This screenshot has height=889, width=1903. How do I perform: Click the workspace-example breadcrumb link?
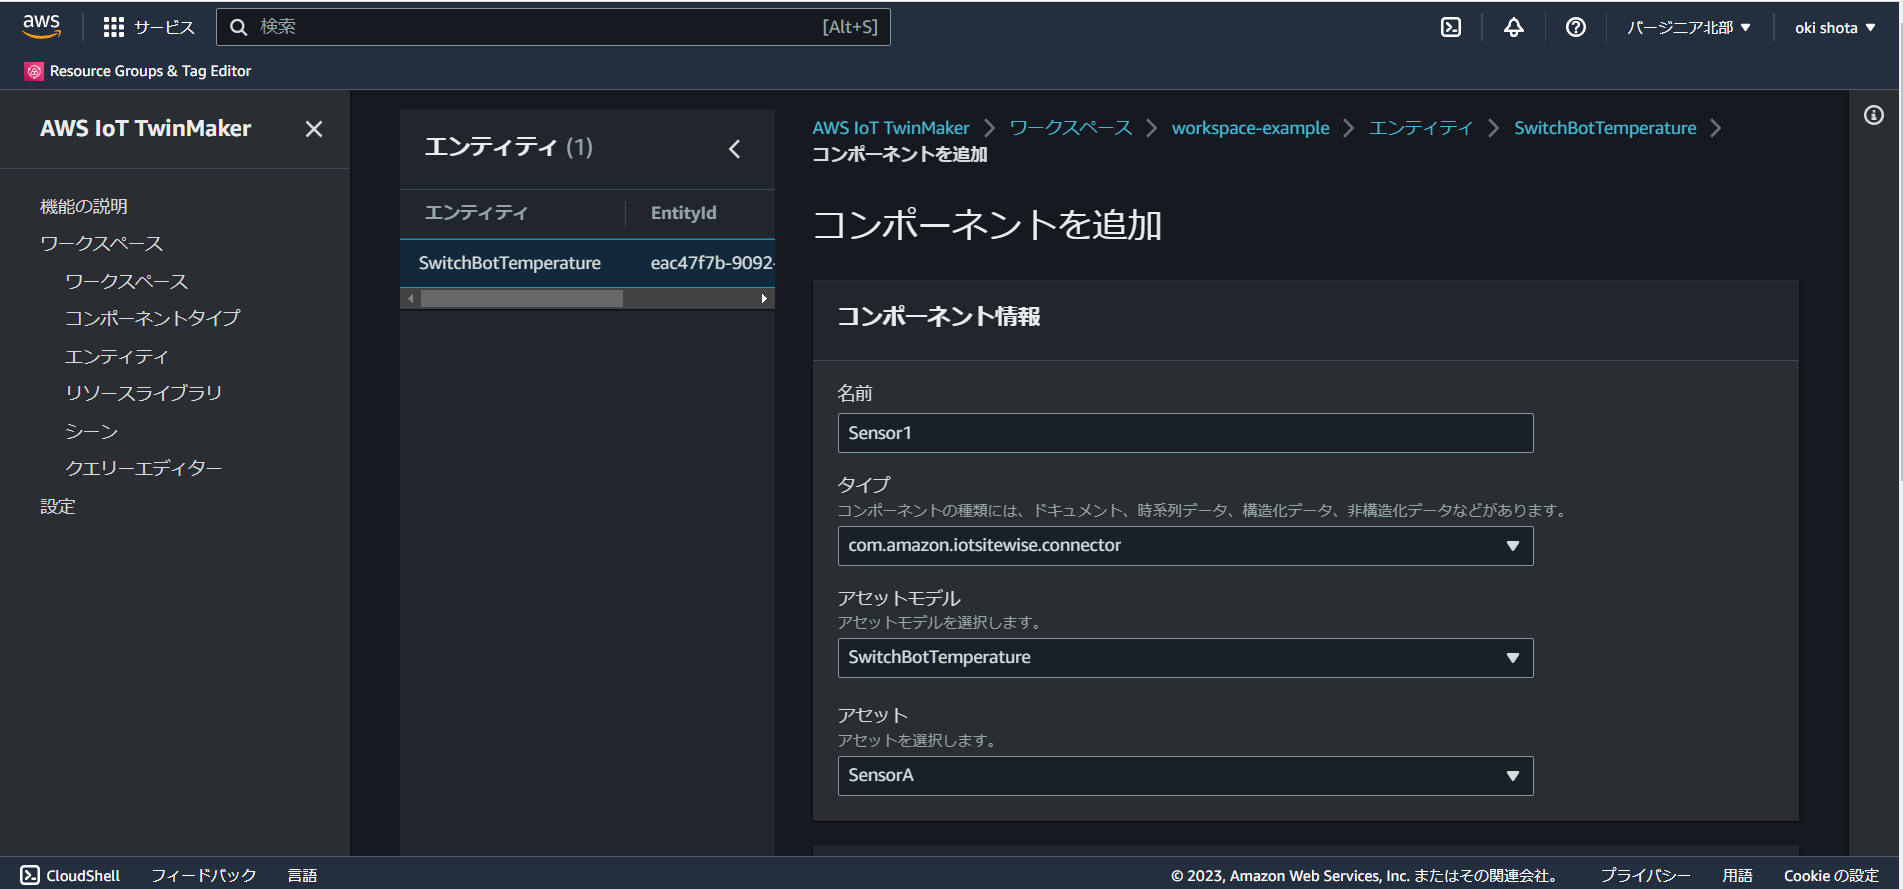point(1251,128)
